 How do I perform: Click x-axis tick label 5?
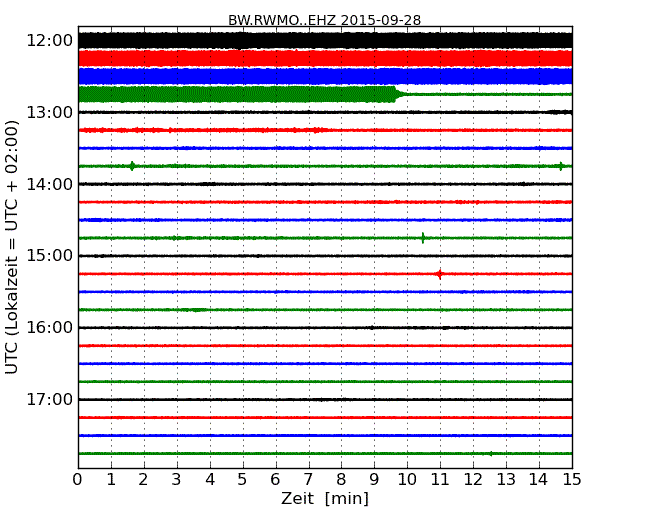pos(243,480)
